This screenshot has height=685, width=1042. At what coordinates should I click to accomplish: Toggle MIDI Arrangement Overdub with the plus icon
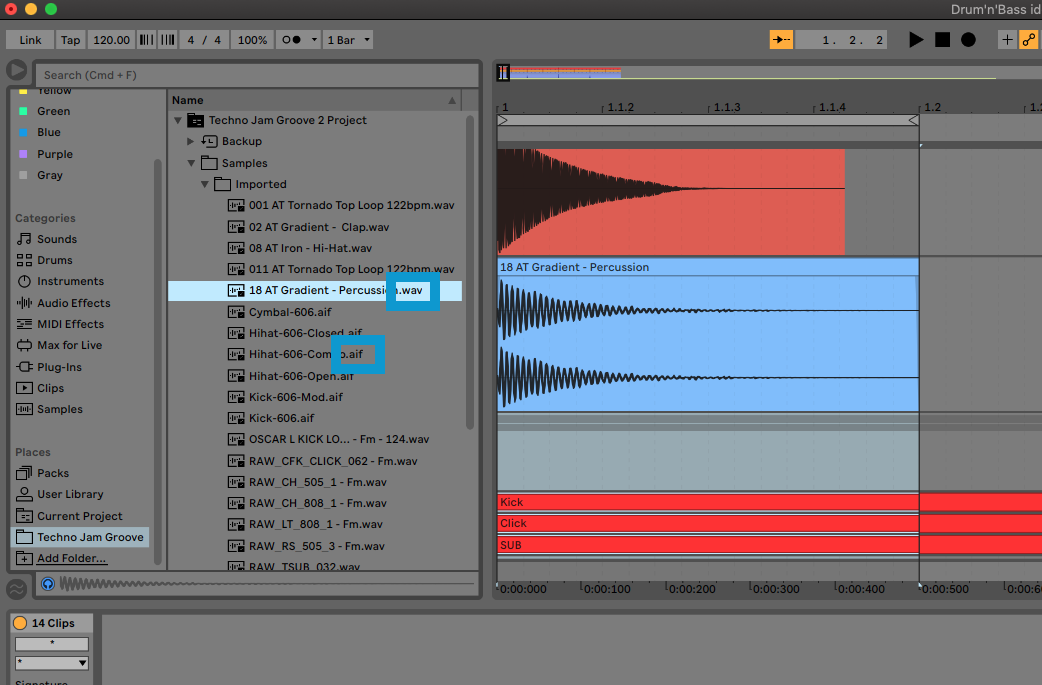coord(1007,39)
